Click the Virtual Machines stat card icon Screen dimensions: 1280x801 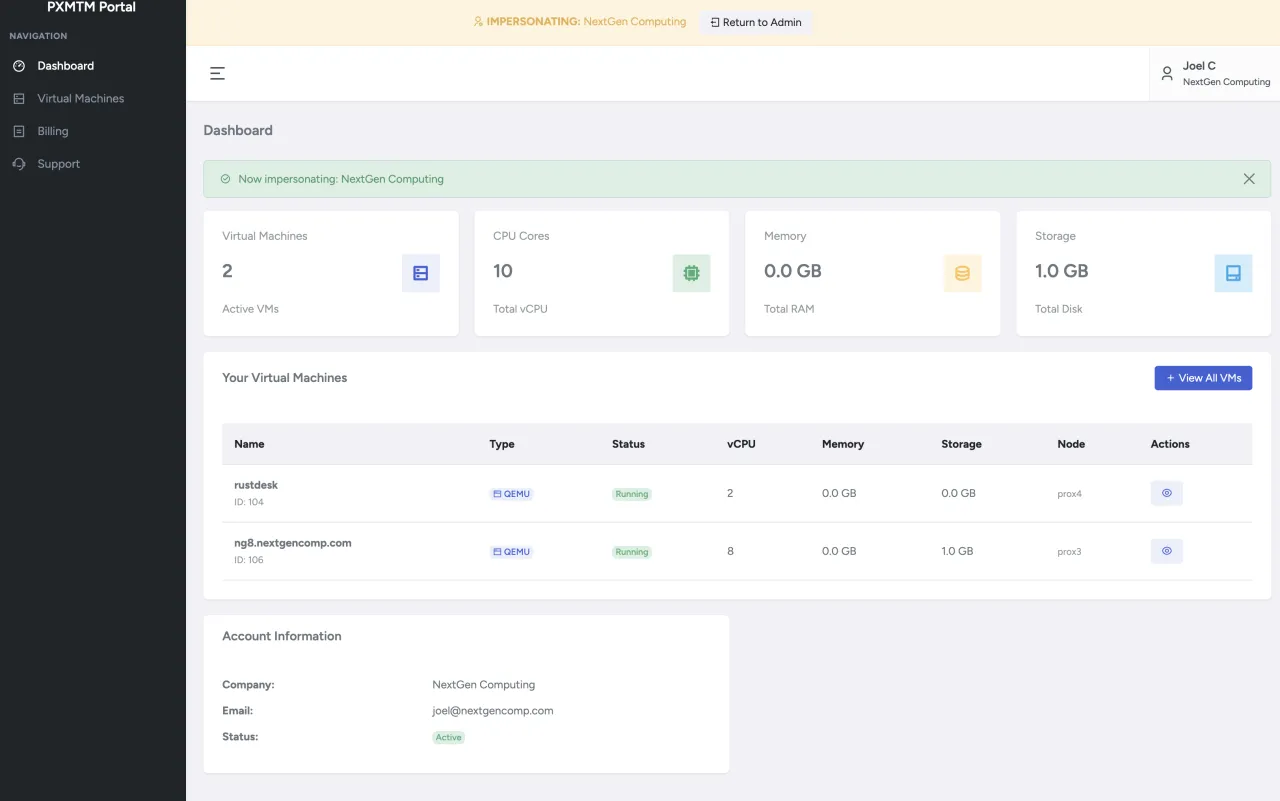point(420,273)
